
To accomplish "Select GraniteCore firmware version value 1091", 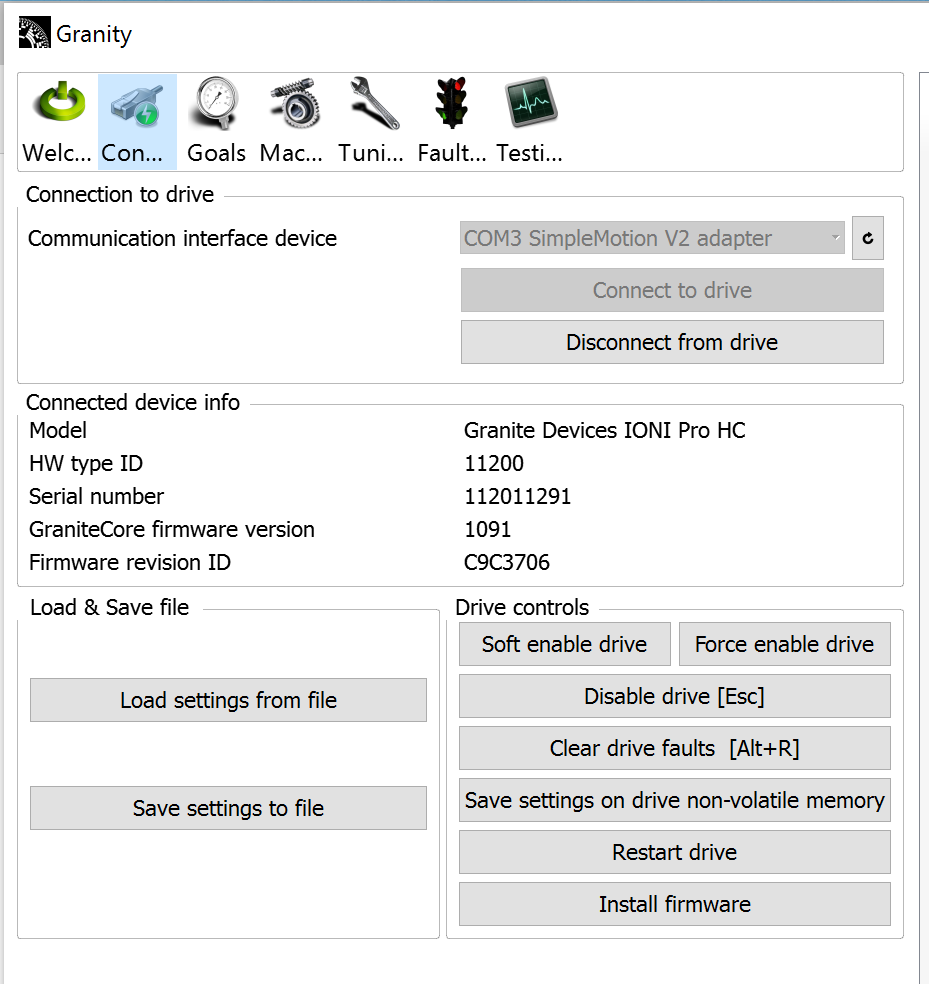I will point(488,530).
